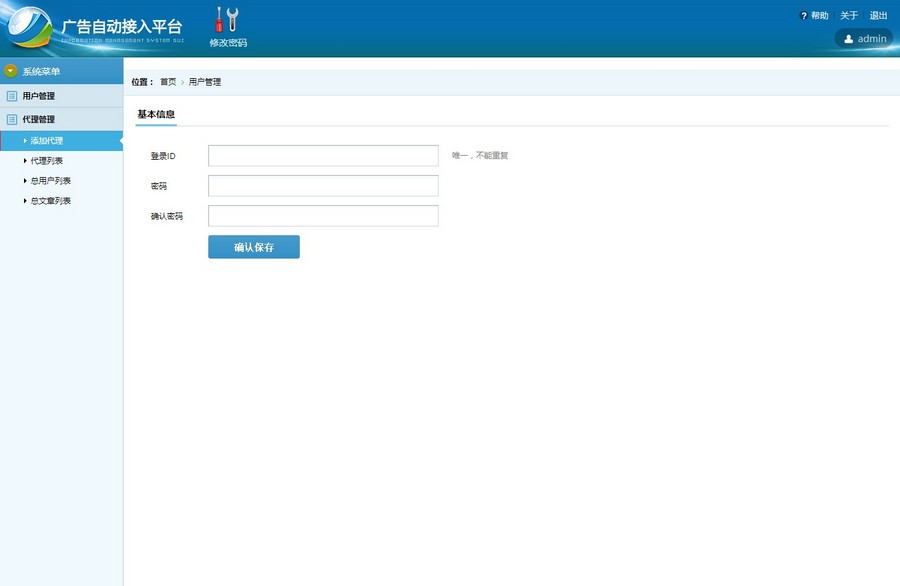
Task: Collapse the 代理管理 section in the sidebar
Action: (39, 119)
